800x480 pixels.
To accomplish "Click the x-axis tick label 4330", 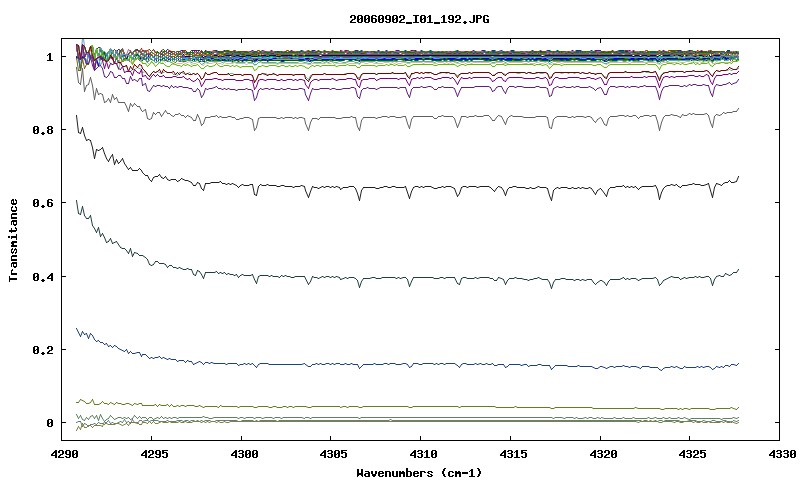I will (x=782, y=454).
